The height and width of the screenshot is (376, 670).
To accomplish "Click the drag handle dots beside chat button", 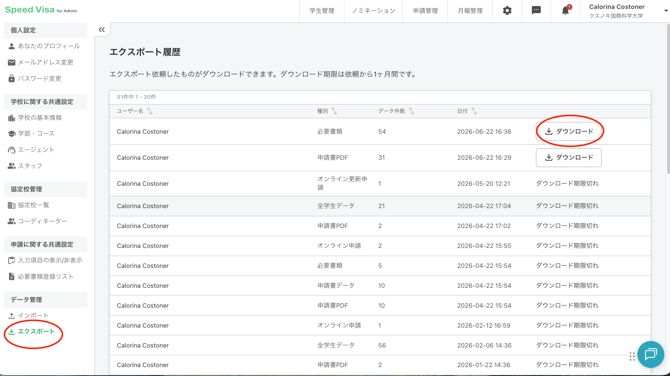I will pos(632,356).
